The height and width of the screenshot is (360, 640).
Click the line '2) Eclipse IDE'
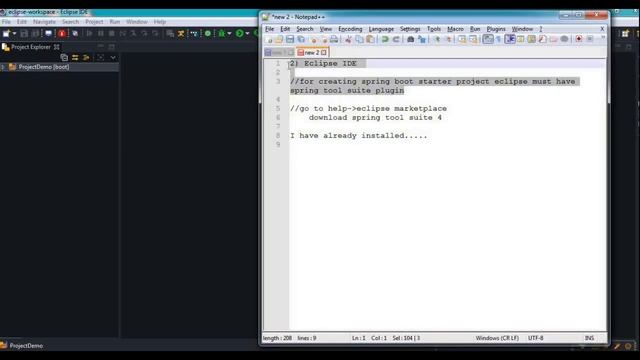tap(323, 64)
